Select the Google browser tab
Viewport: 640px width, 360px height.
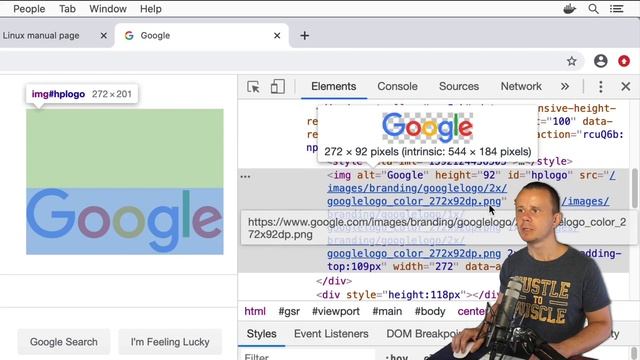pyautogui.click(x=202, y=36)
